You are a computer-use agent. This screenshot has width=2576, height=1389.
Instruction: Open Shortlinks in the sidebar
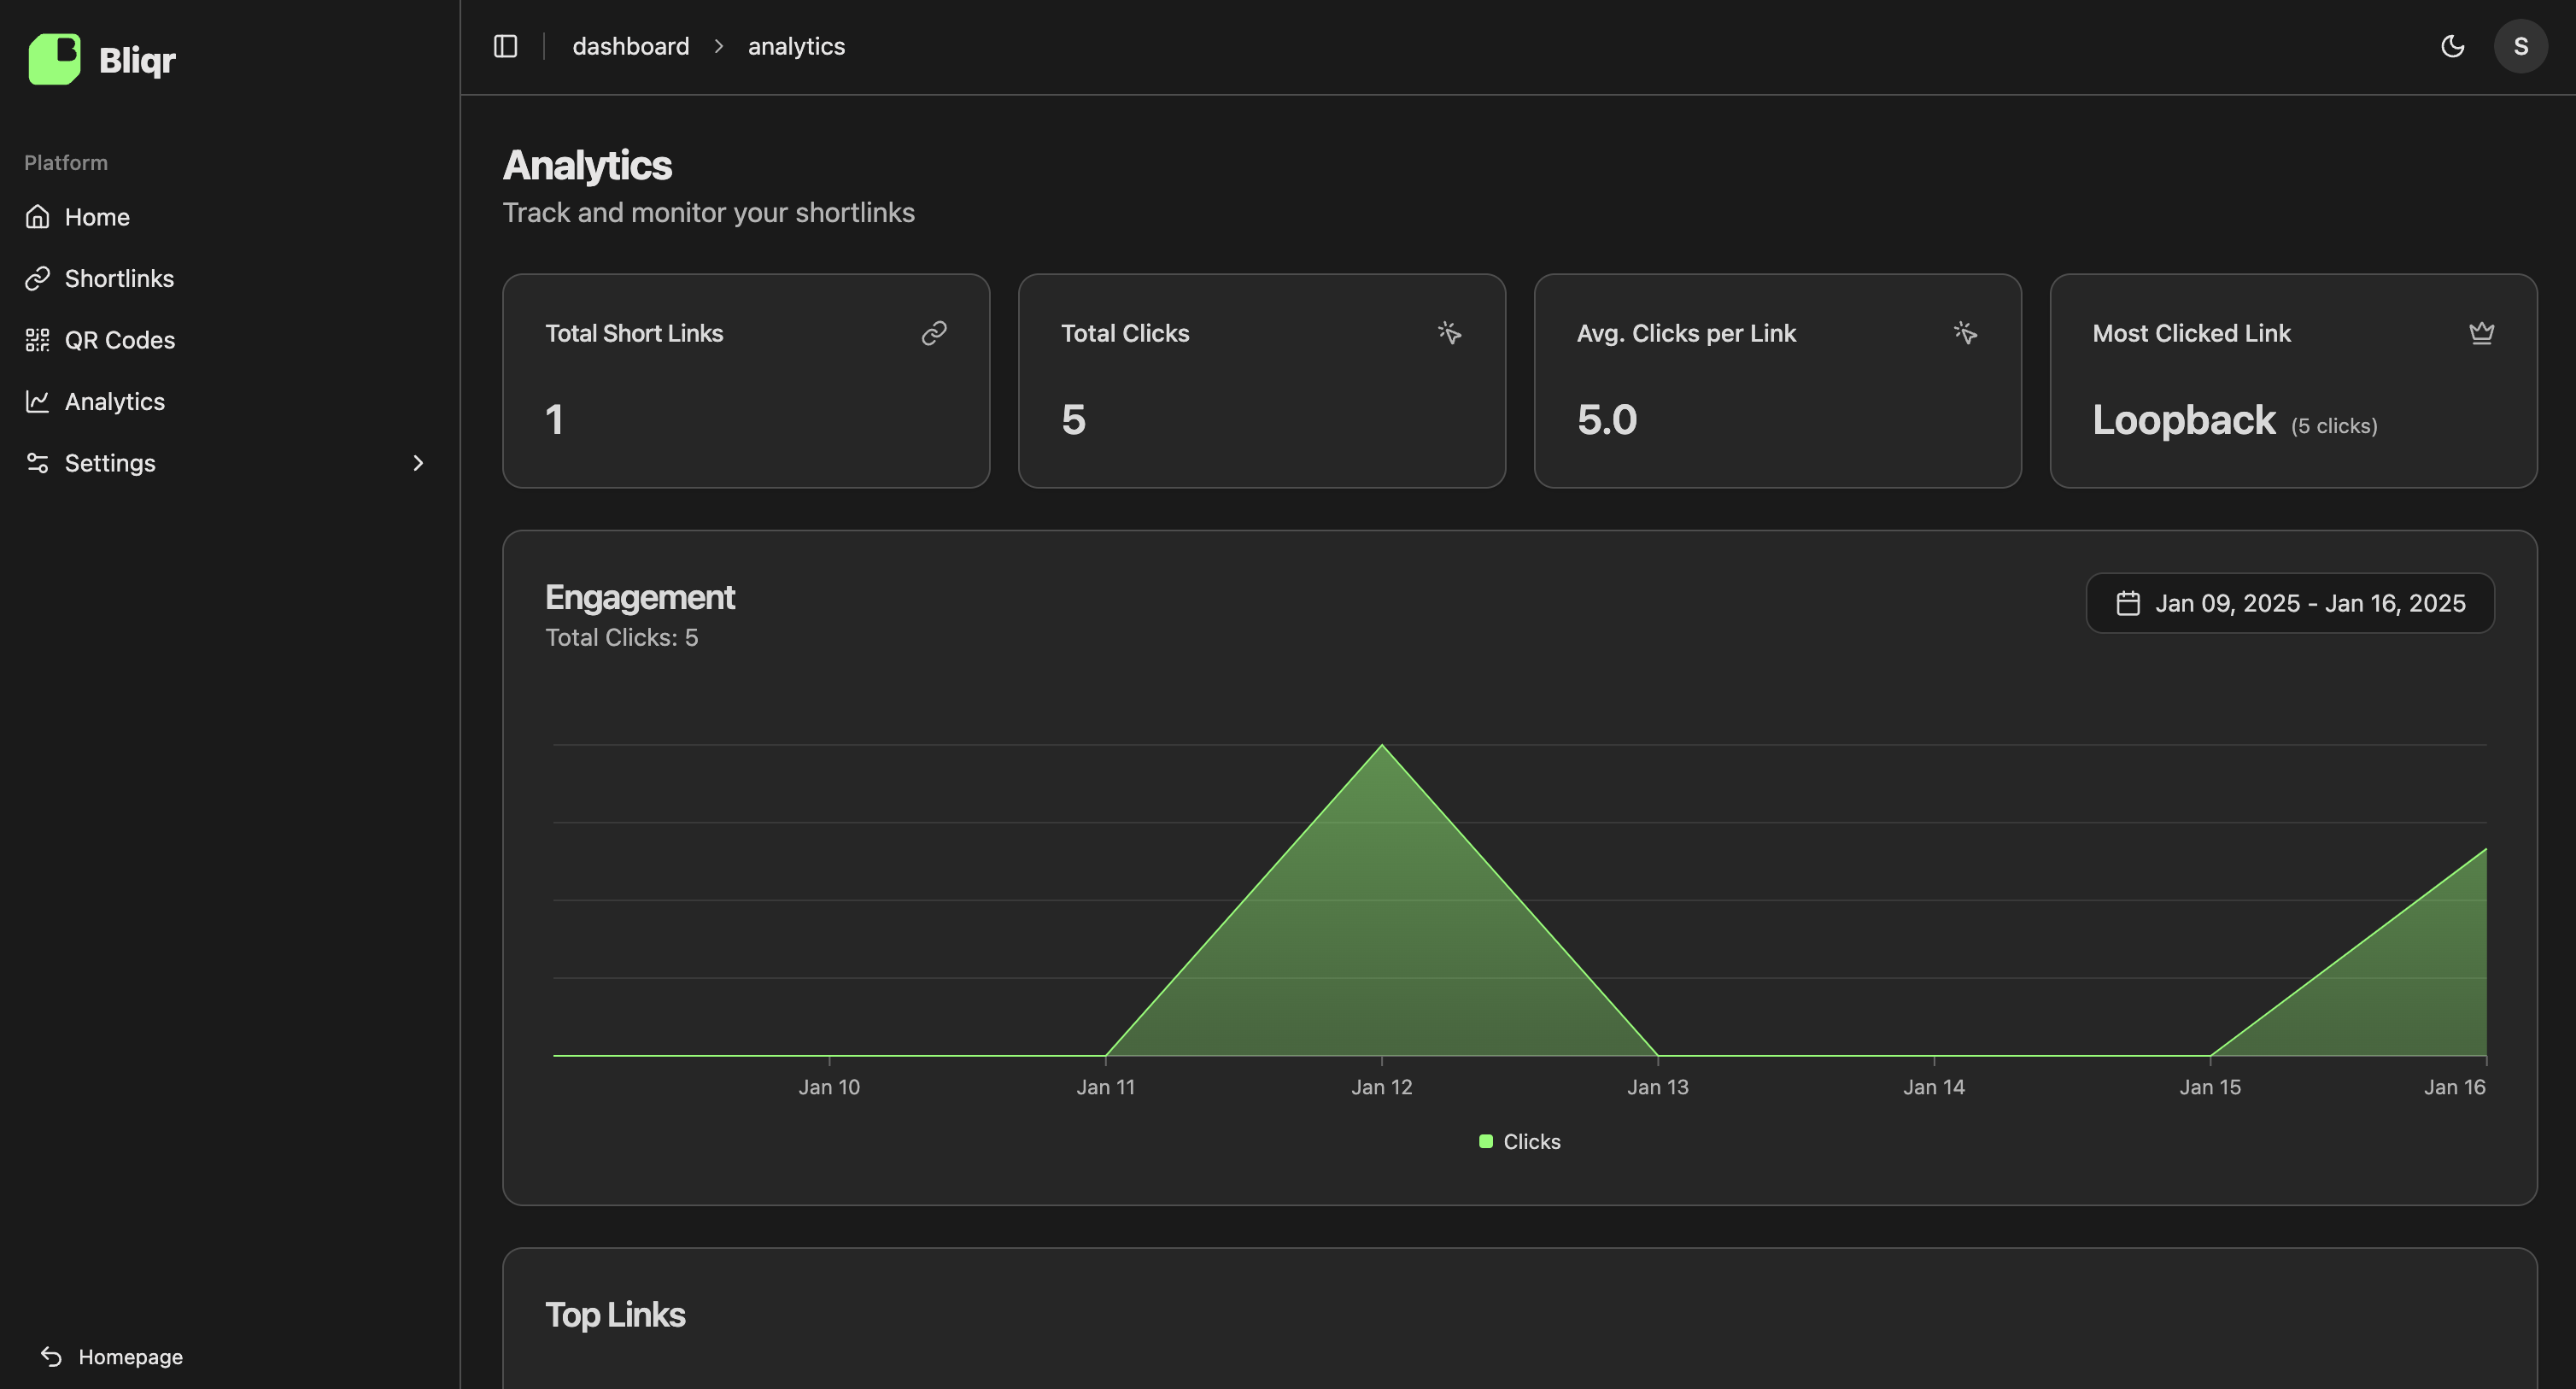coord(229,278)
